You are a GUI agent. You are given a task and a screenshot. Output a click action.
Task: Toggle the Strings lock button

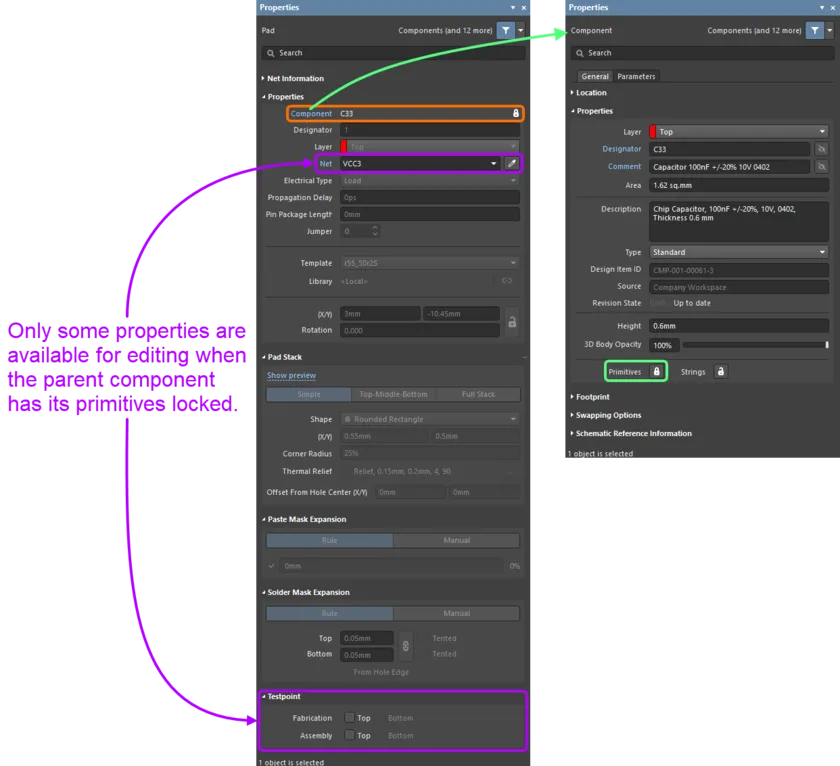721,371
